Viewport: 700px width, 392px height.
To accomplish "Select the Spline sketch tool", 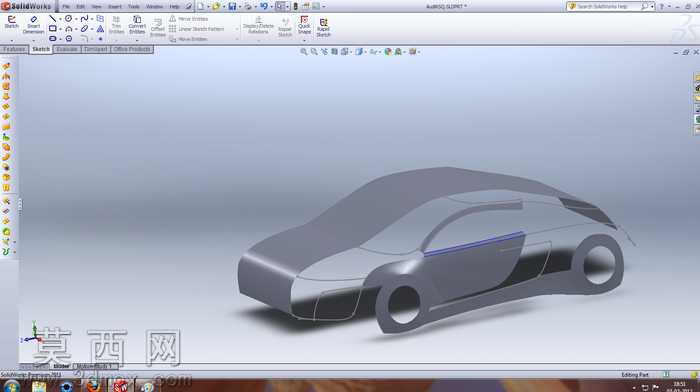I will click(x=84, y=19).
